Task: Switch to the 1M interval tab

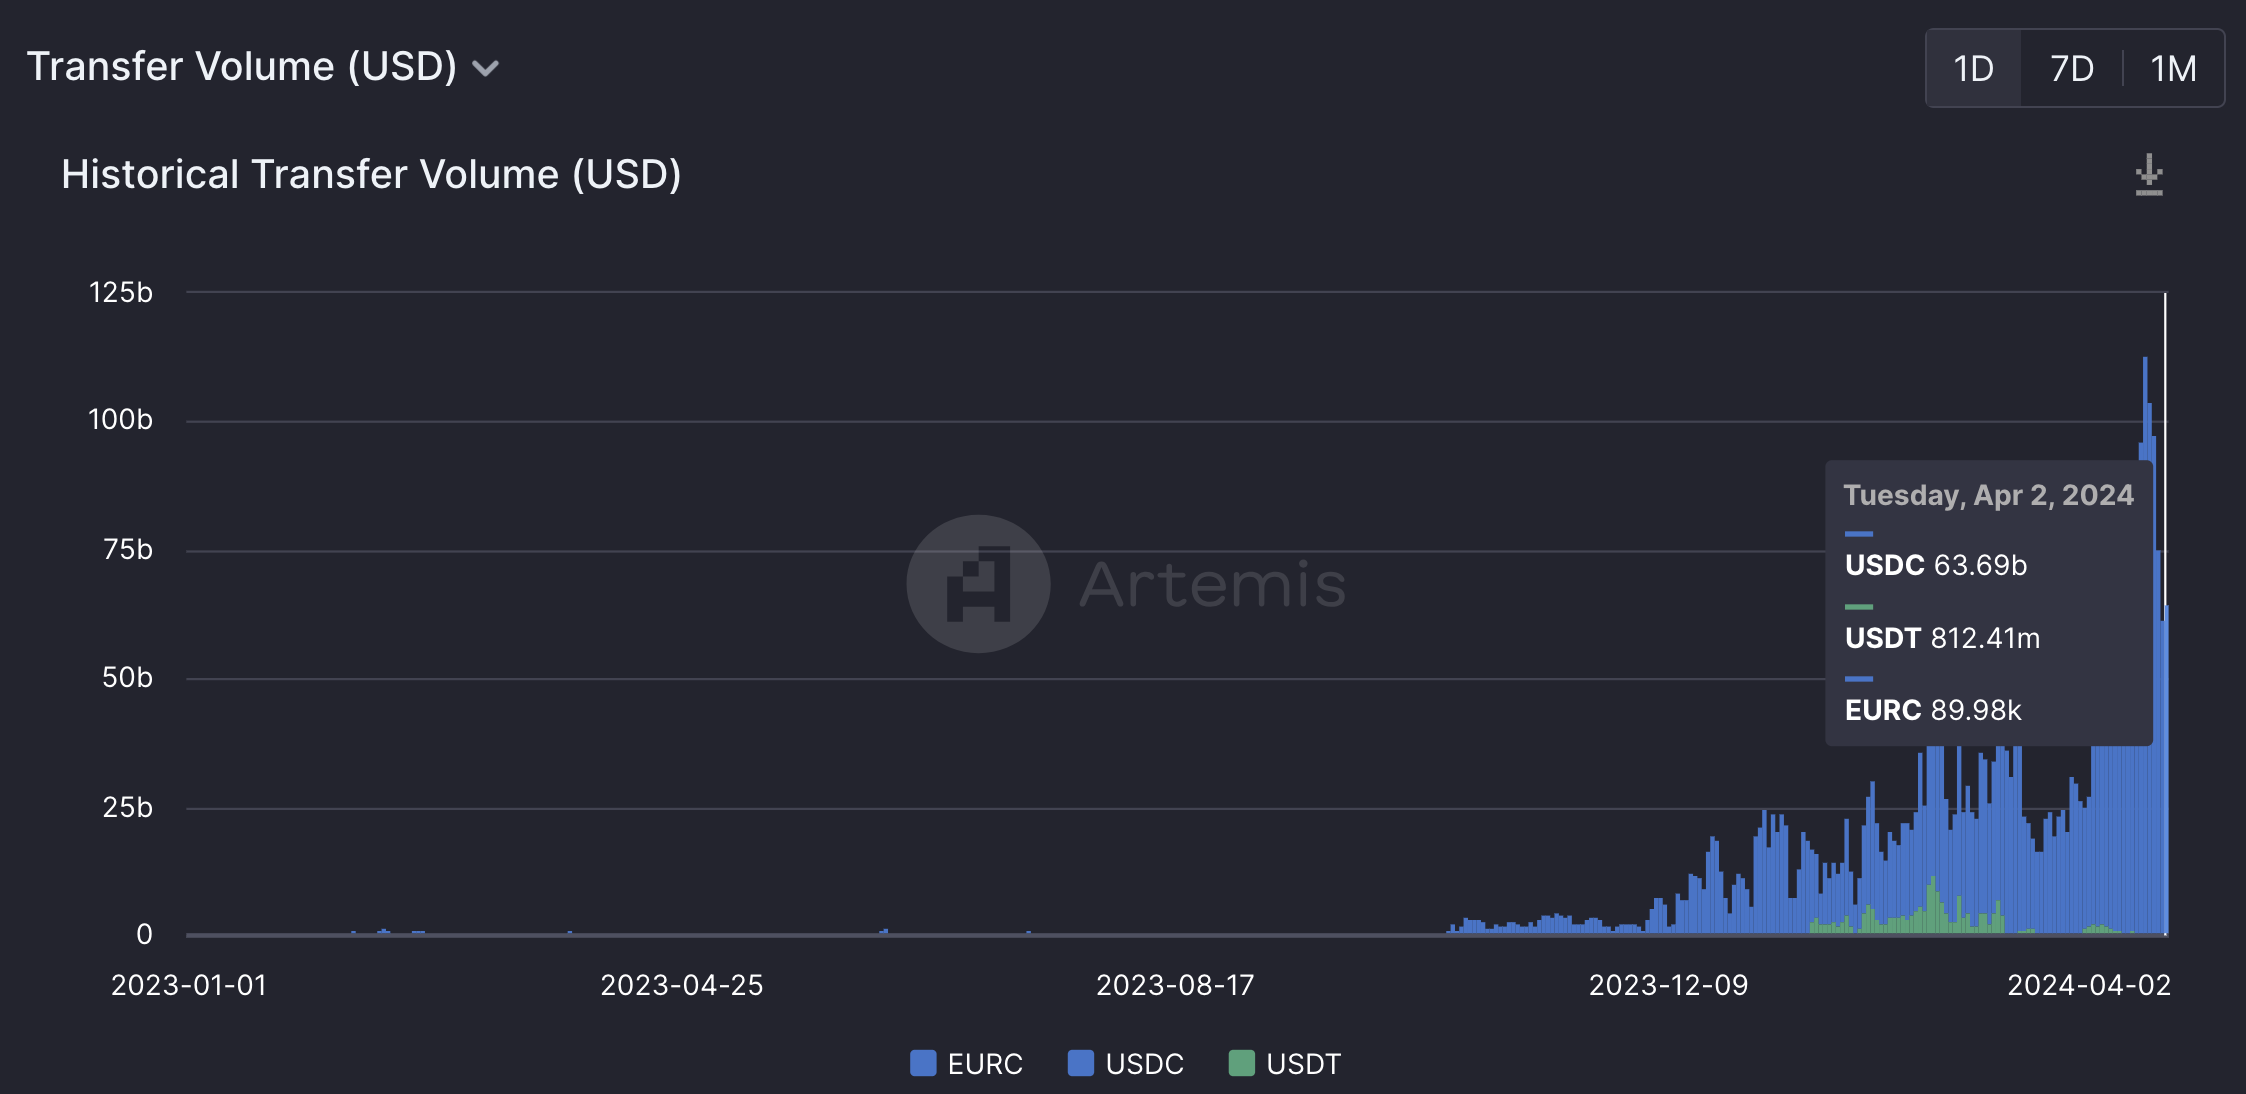Action: (x=2173, y=69)
